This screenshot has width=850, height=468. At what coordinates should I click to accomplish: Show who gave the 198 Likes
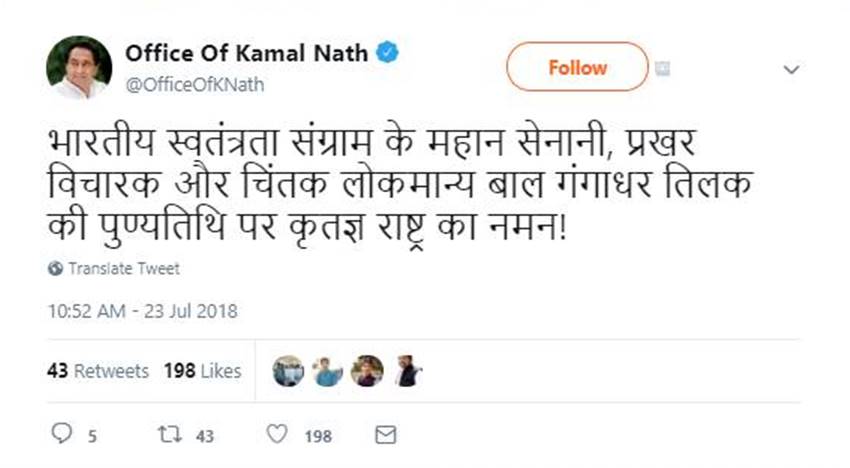tap(203, 371)
